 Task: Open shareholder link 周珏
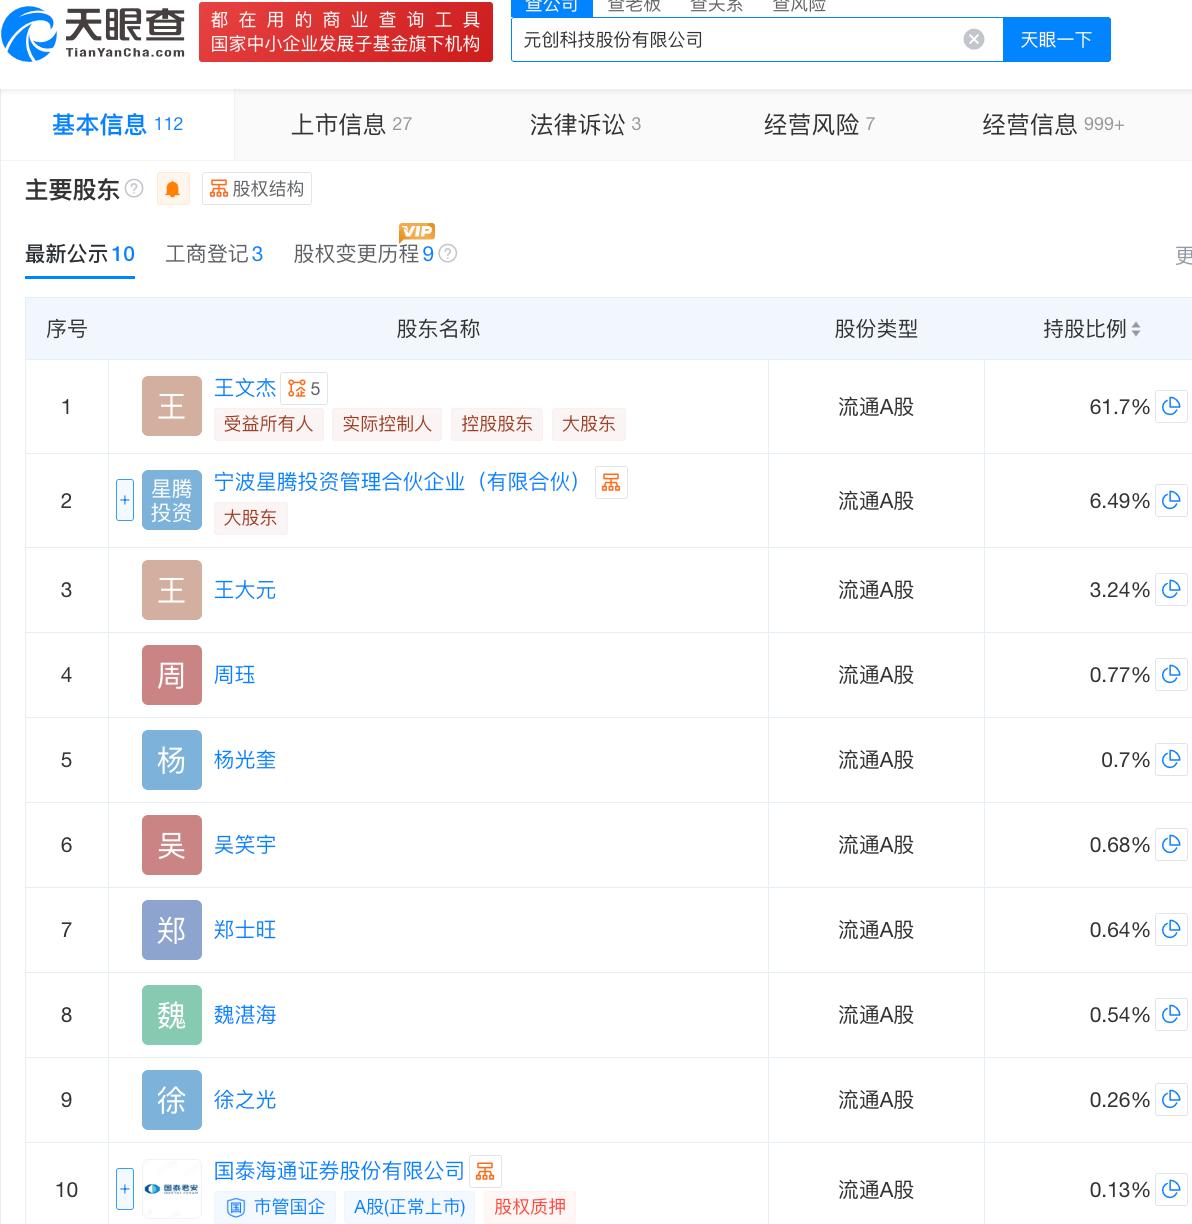click(235, 675)
